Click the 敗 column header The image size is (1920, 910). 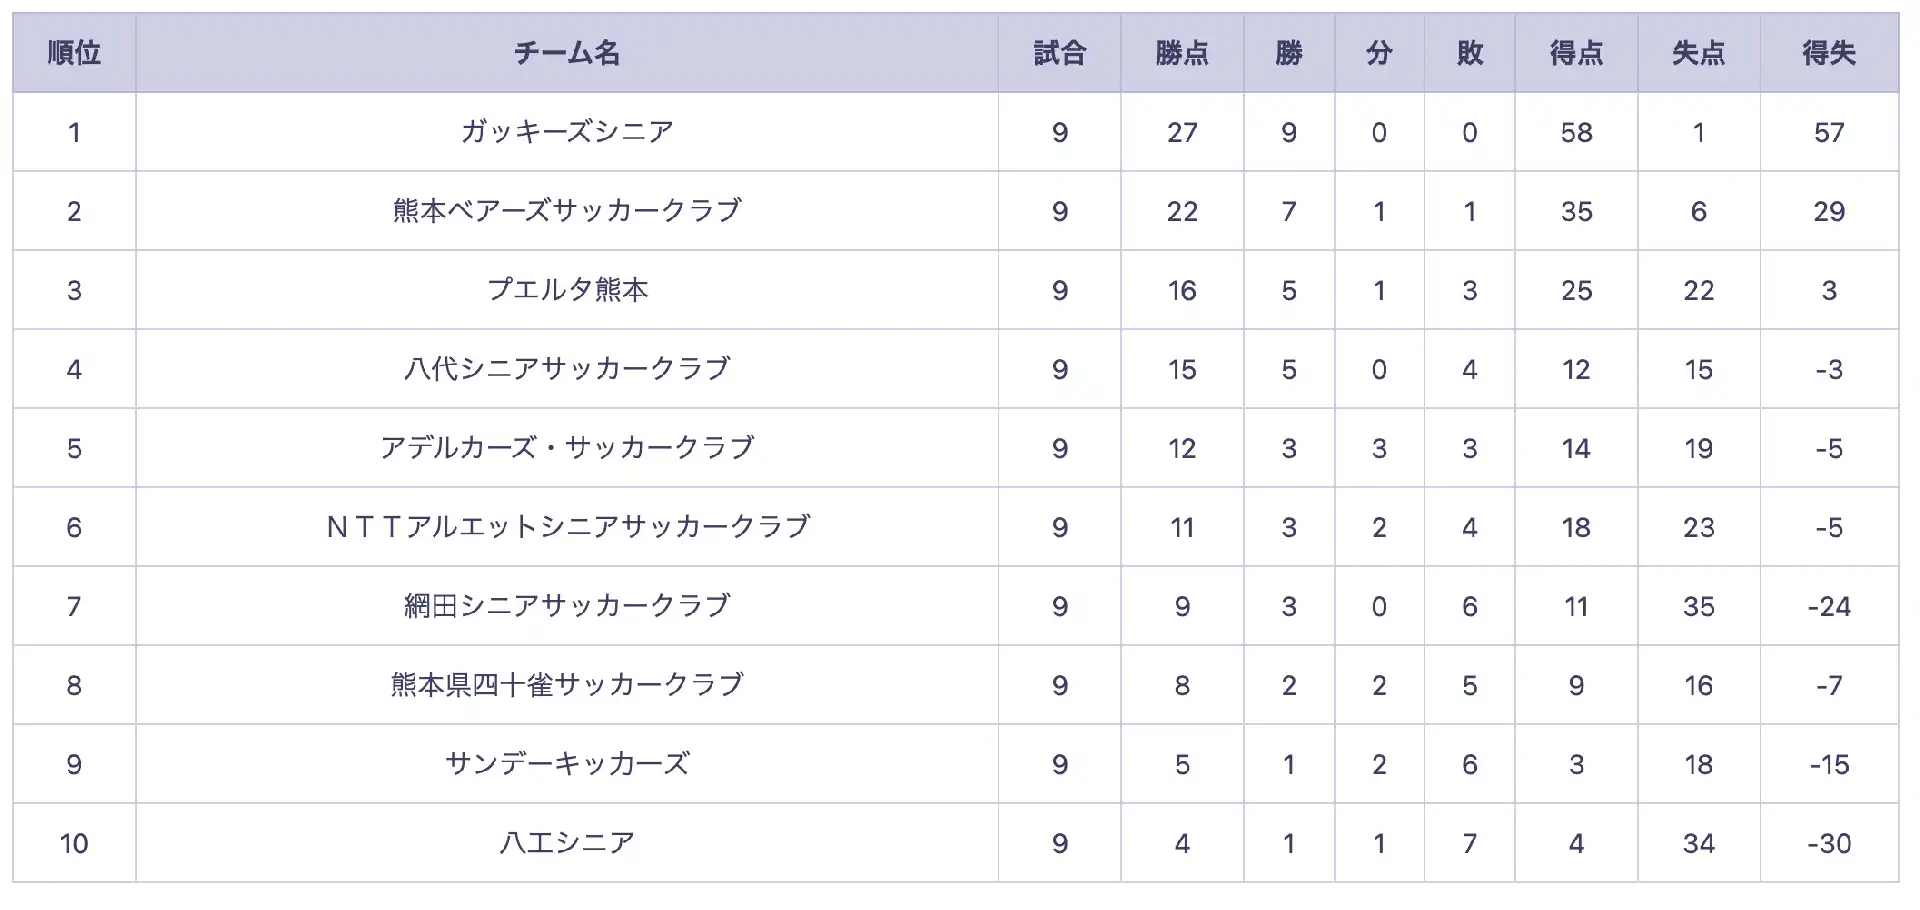coord(1469,53)
